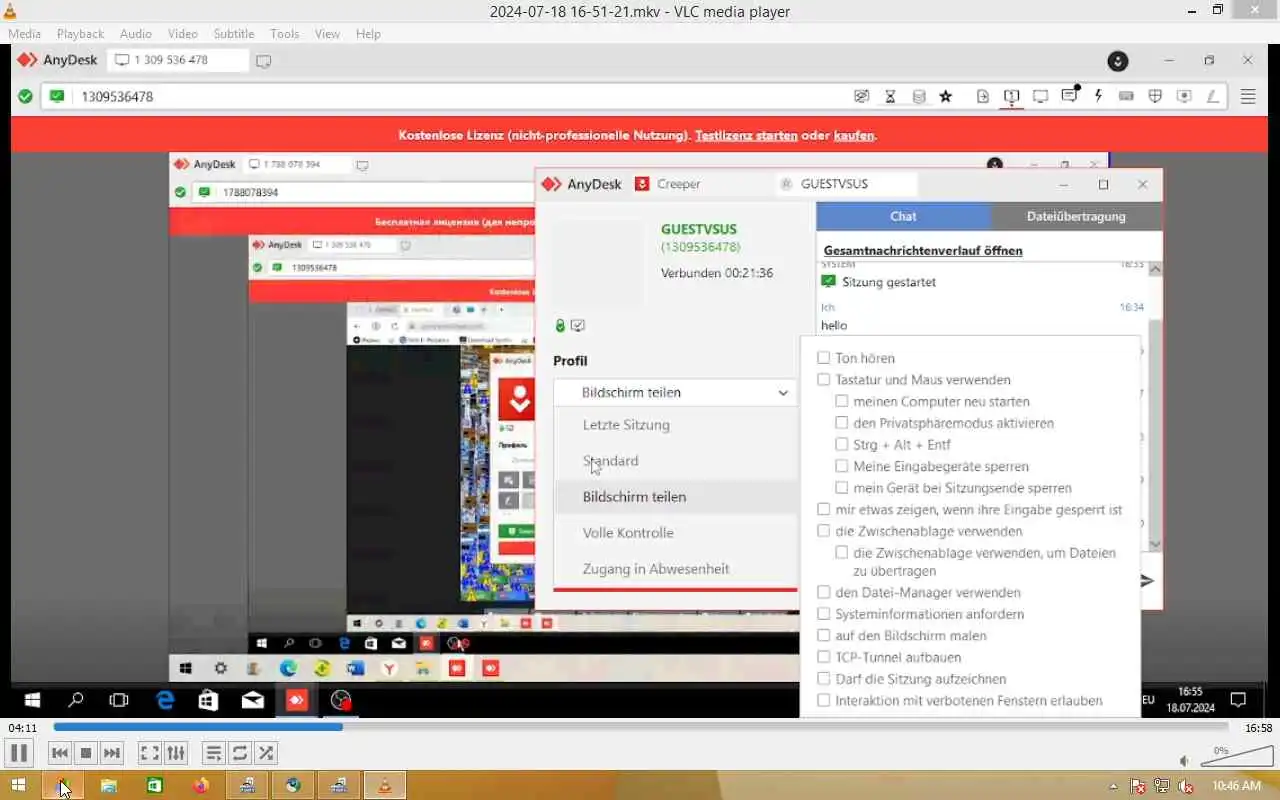The image size is (1280, 800).
Task: Open the Bildschirm teilen profile dropdown
Action: pos(676,393)
